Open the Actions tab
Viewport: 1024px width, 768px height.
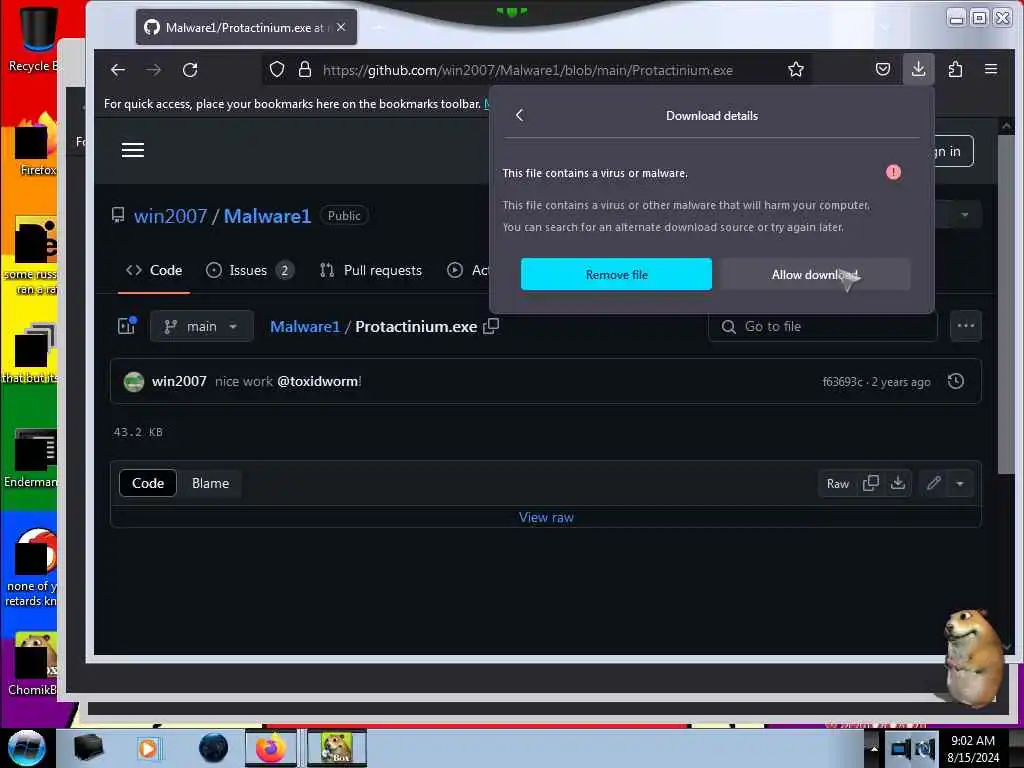pyautogui.click(x=467, y=270)
